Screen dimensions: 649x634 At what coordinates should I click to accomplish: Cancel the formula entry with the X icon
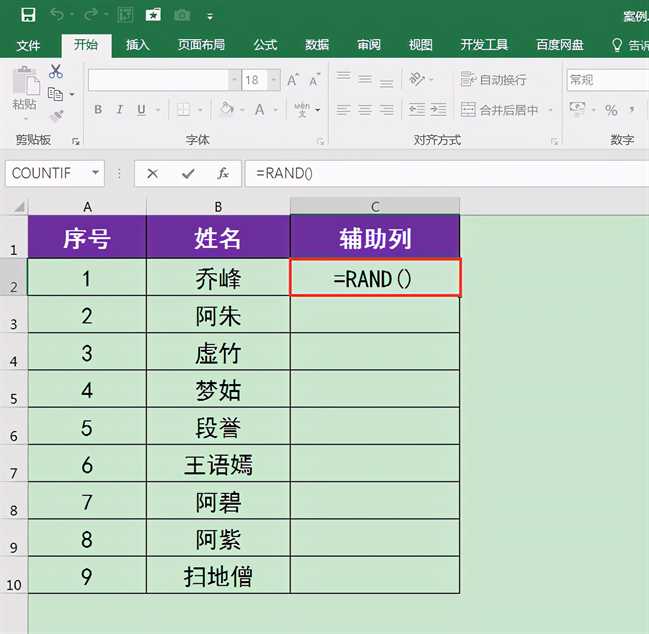pos(153,173)
